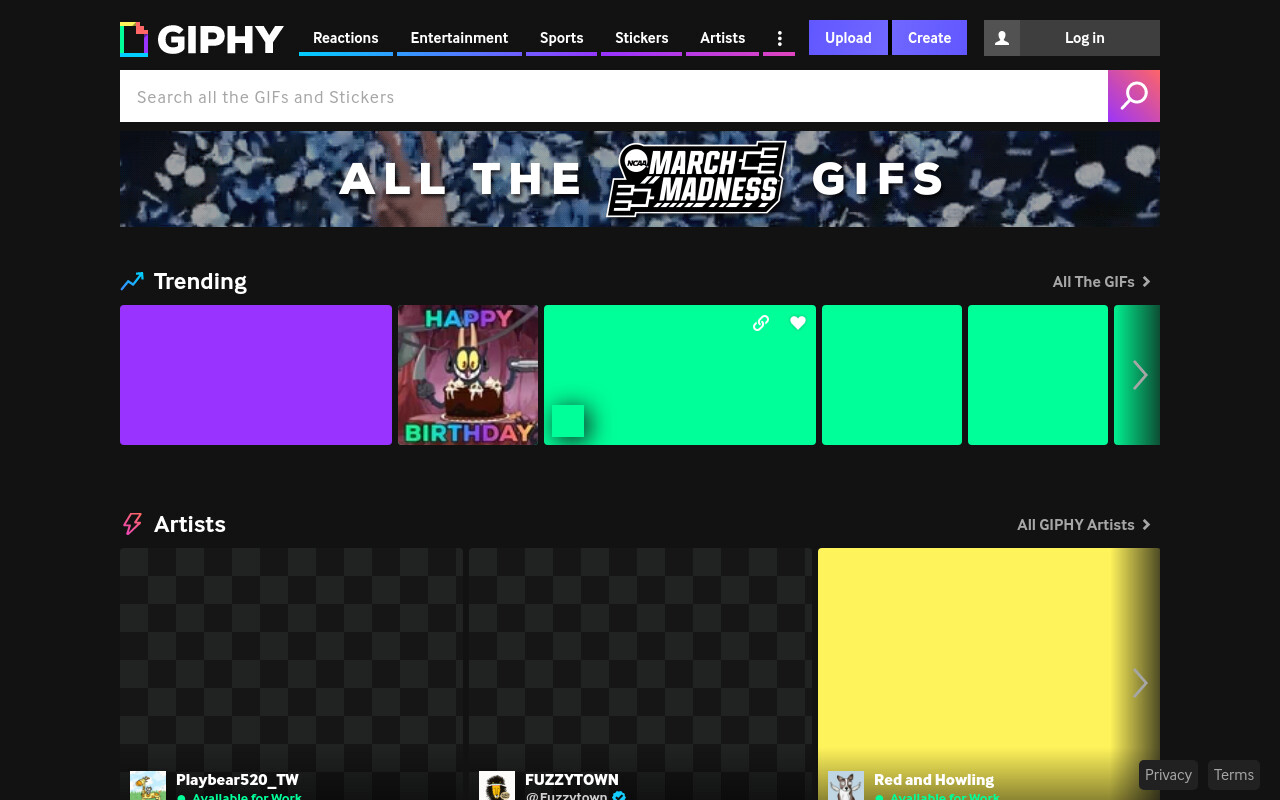Click the magnifying glass search button
This screenshot has width=1280, height=800.
pos(1134,96)
